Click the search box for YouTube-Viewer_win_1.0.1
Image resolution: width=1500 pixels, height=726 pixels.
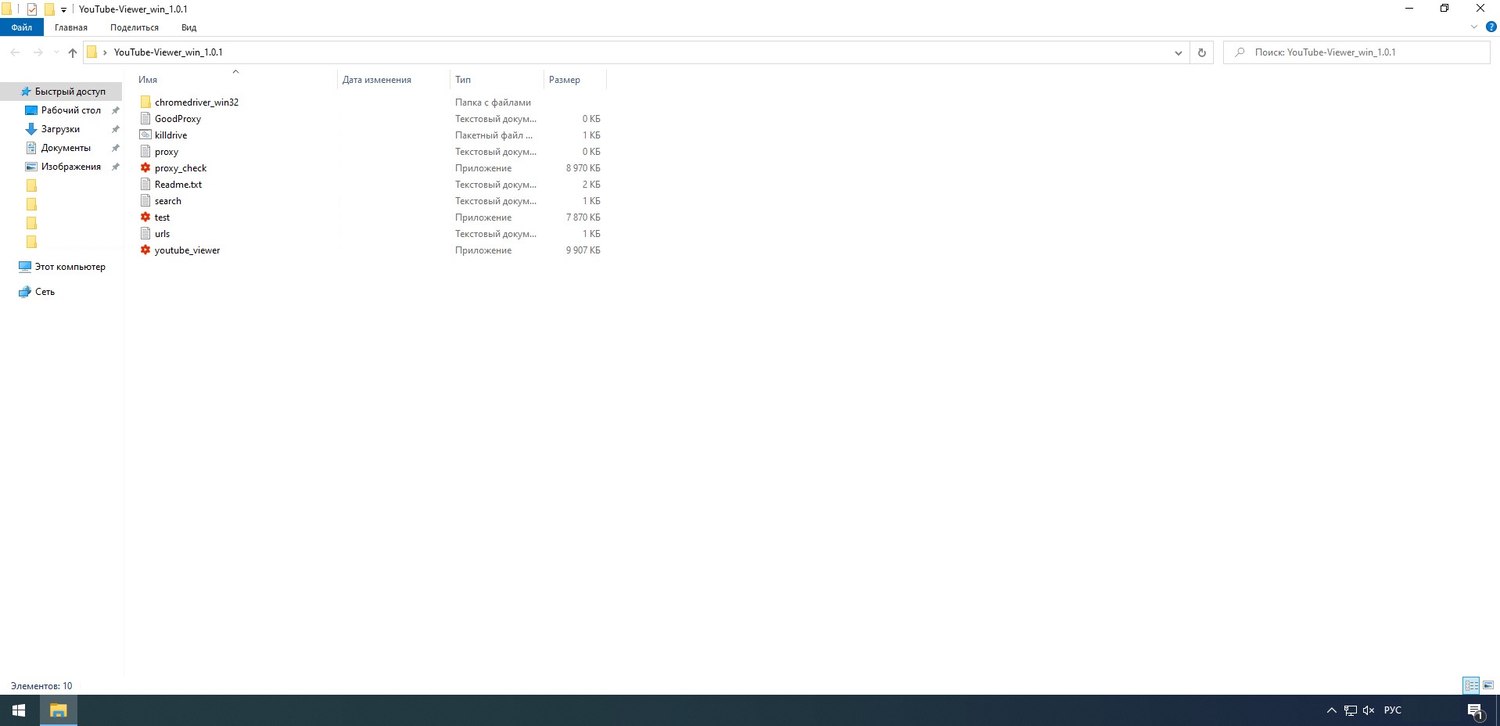[1358, 52]
